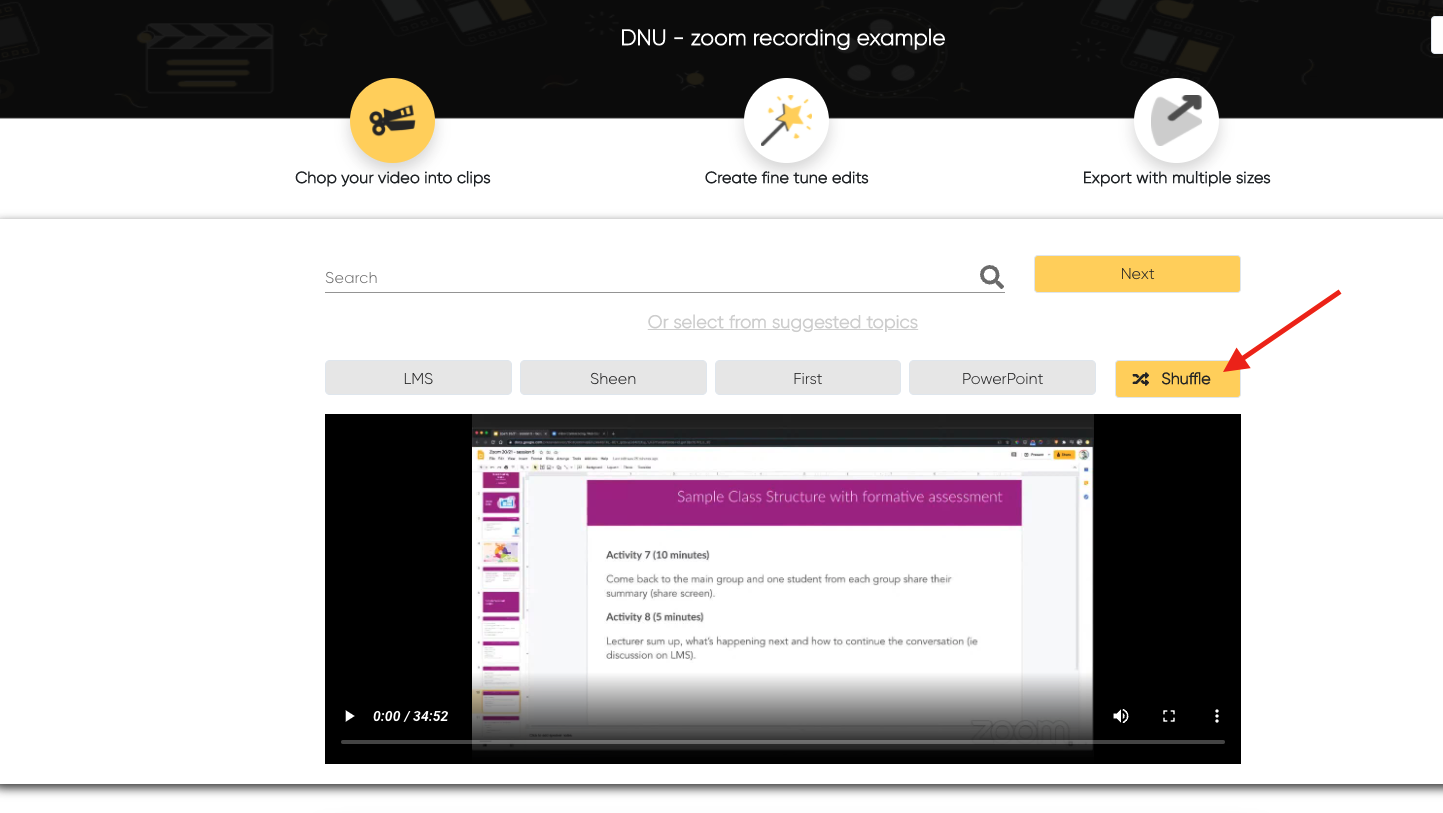Click the scissors chop-video icon
Screen dimensions: 1443x813
pos(392,121)
